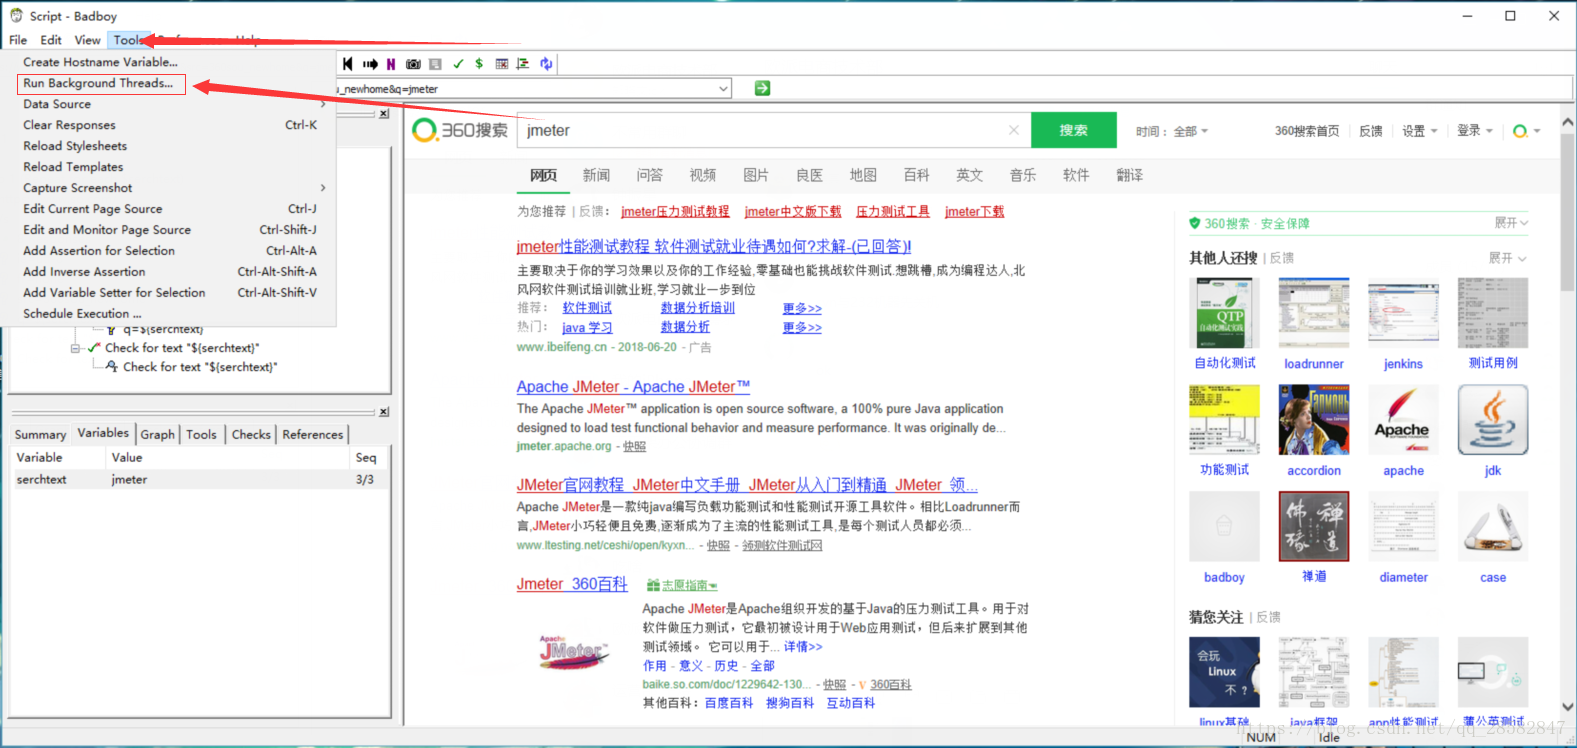The height and width of the screenshot is (748, 1577).
Task: Open the 时间: 全部 filter dropdown
Action: [1172, 131]
